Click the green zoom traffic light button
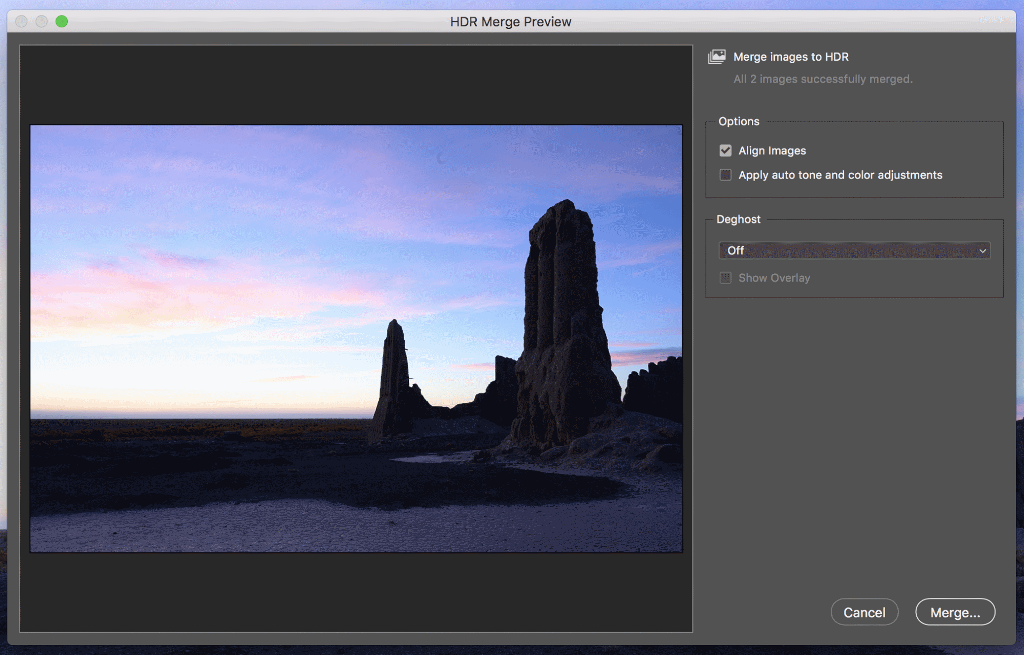Viewport: 1024px width, 655px height. pyautogui.click(x=62, y=20)
